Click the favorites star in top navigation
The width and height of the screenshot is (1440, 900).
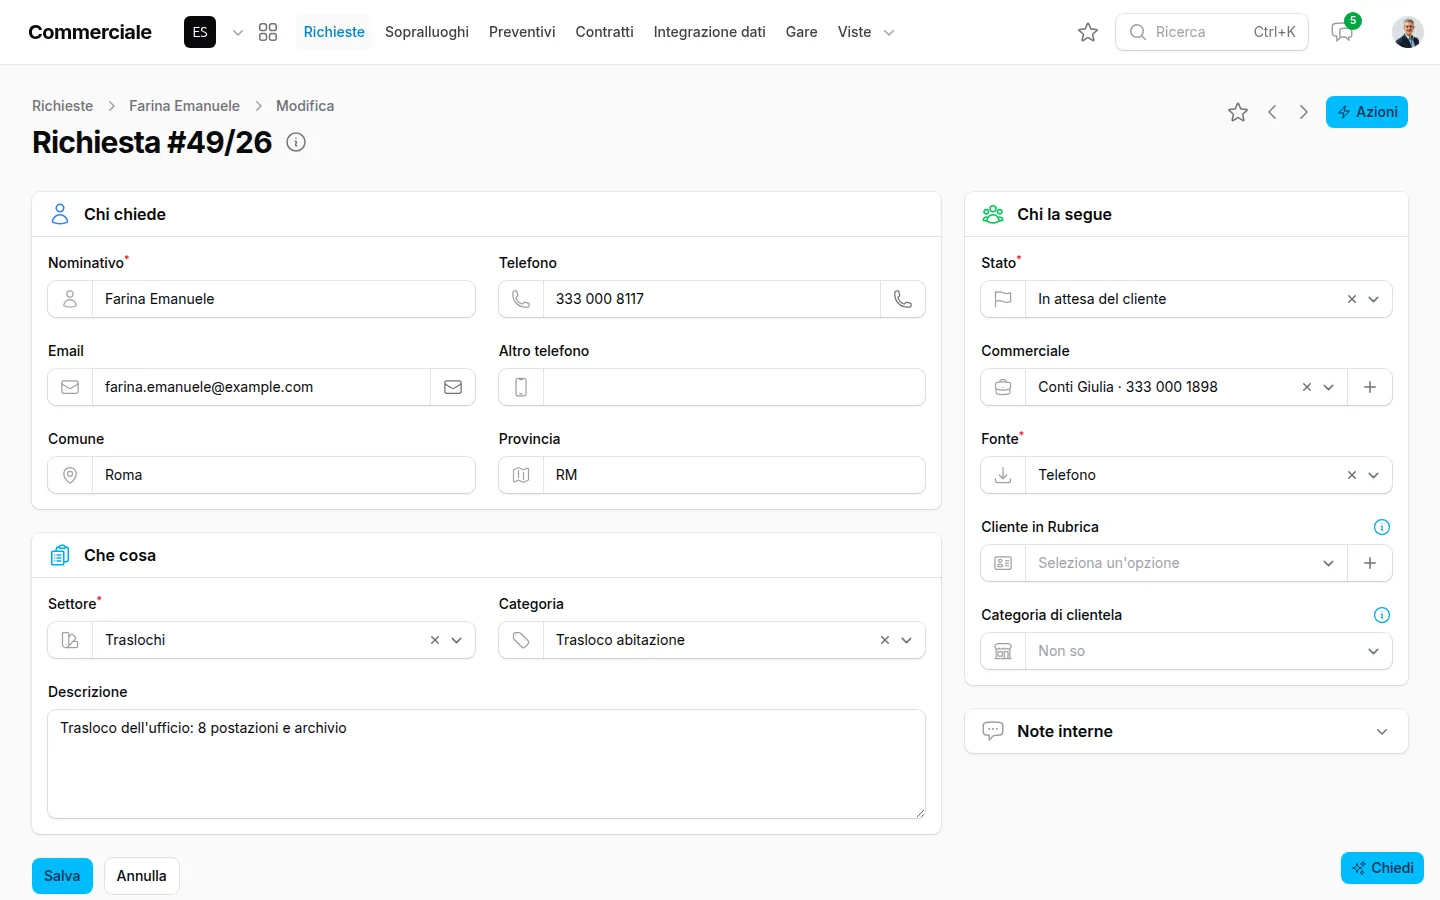[x=1088, y=32]
